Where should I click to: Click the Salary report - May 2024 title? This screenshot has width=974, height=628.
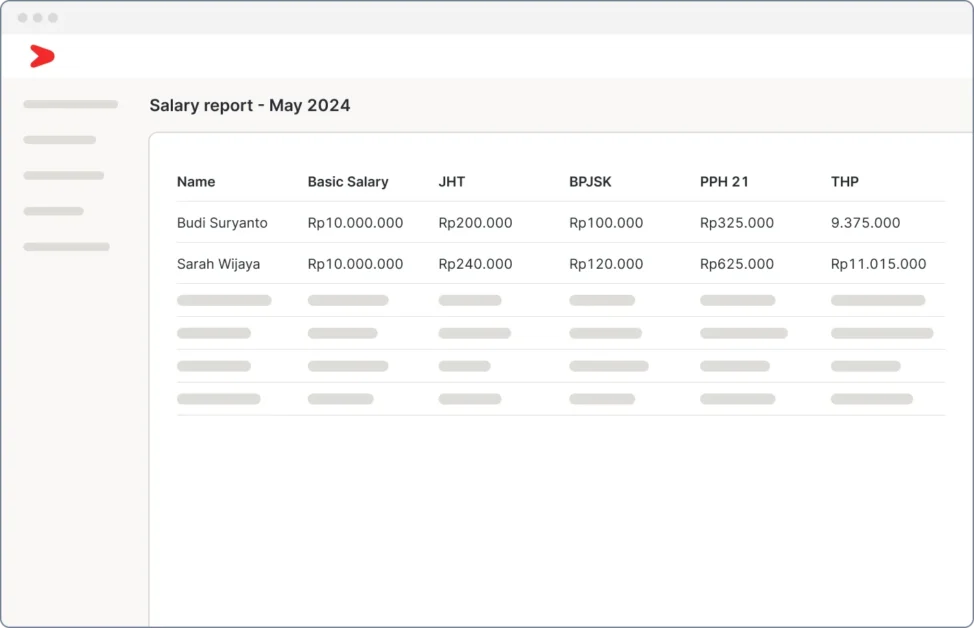(x=249, y=105)
